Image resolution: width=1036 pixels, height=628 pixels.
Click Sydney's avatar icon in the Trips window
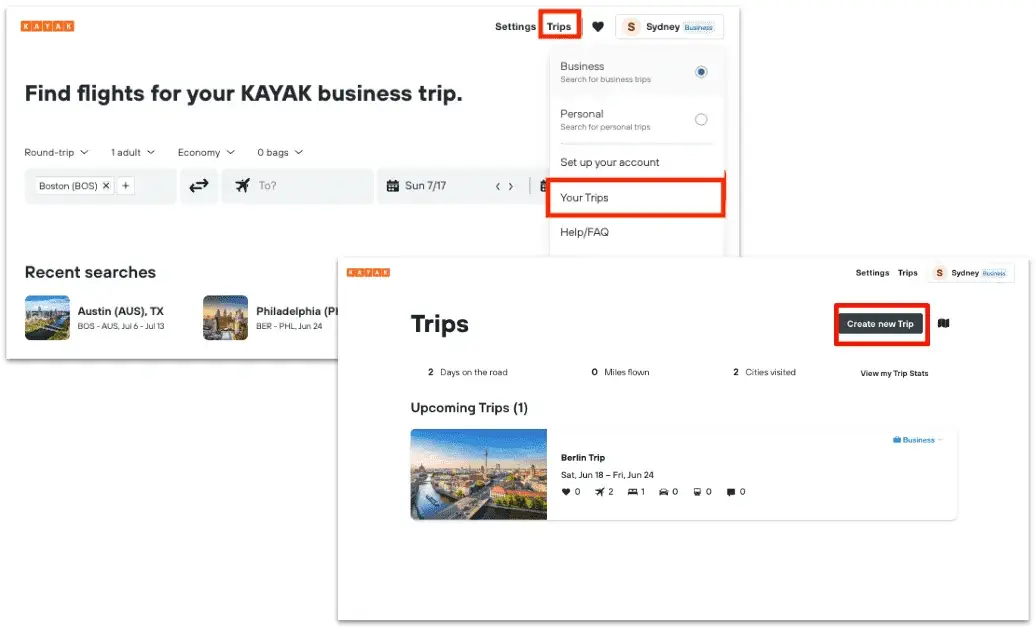[939, 273]
